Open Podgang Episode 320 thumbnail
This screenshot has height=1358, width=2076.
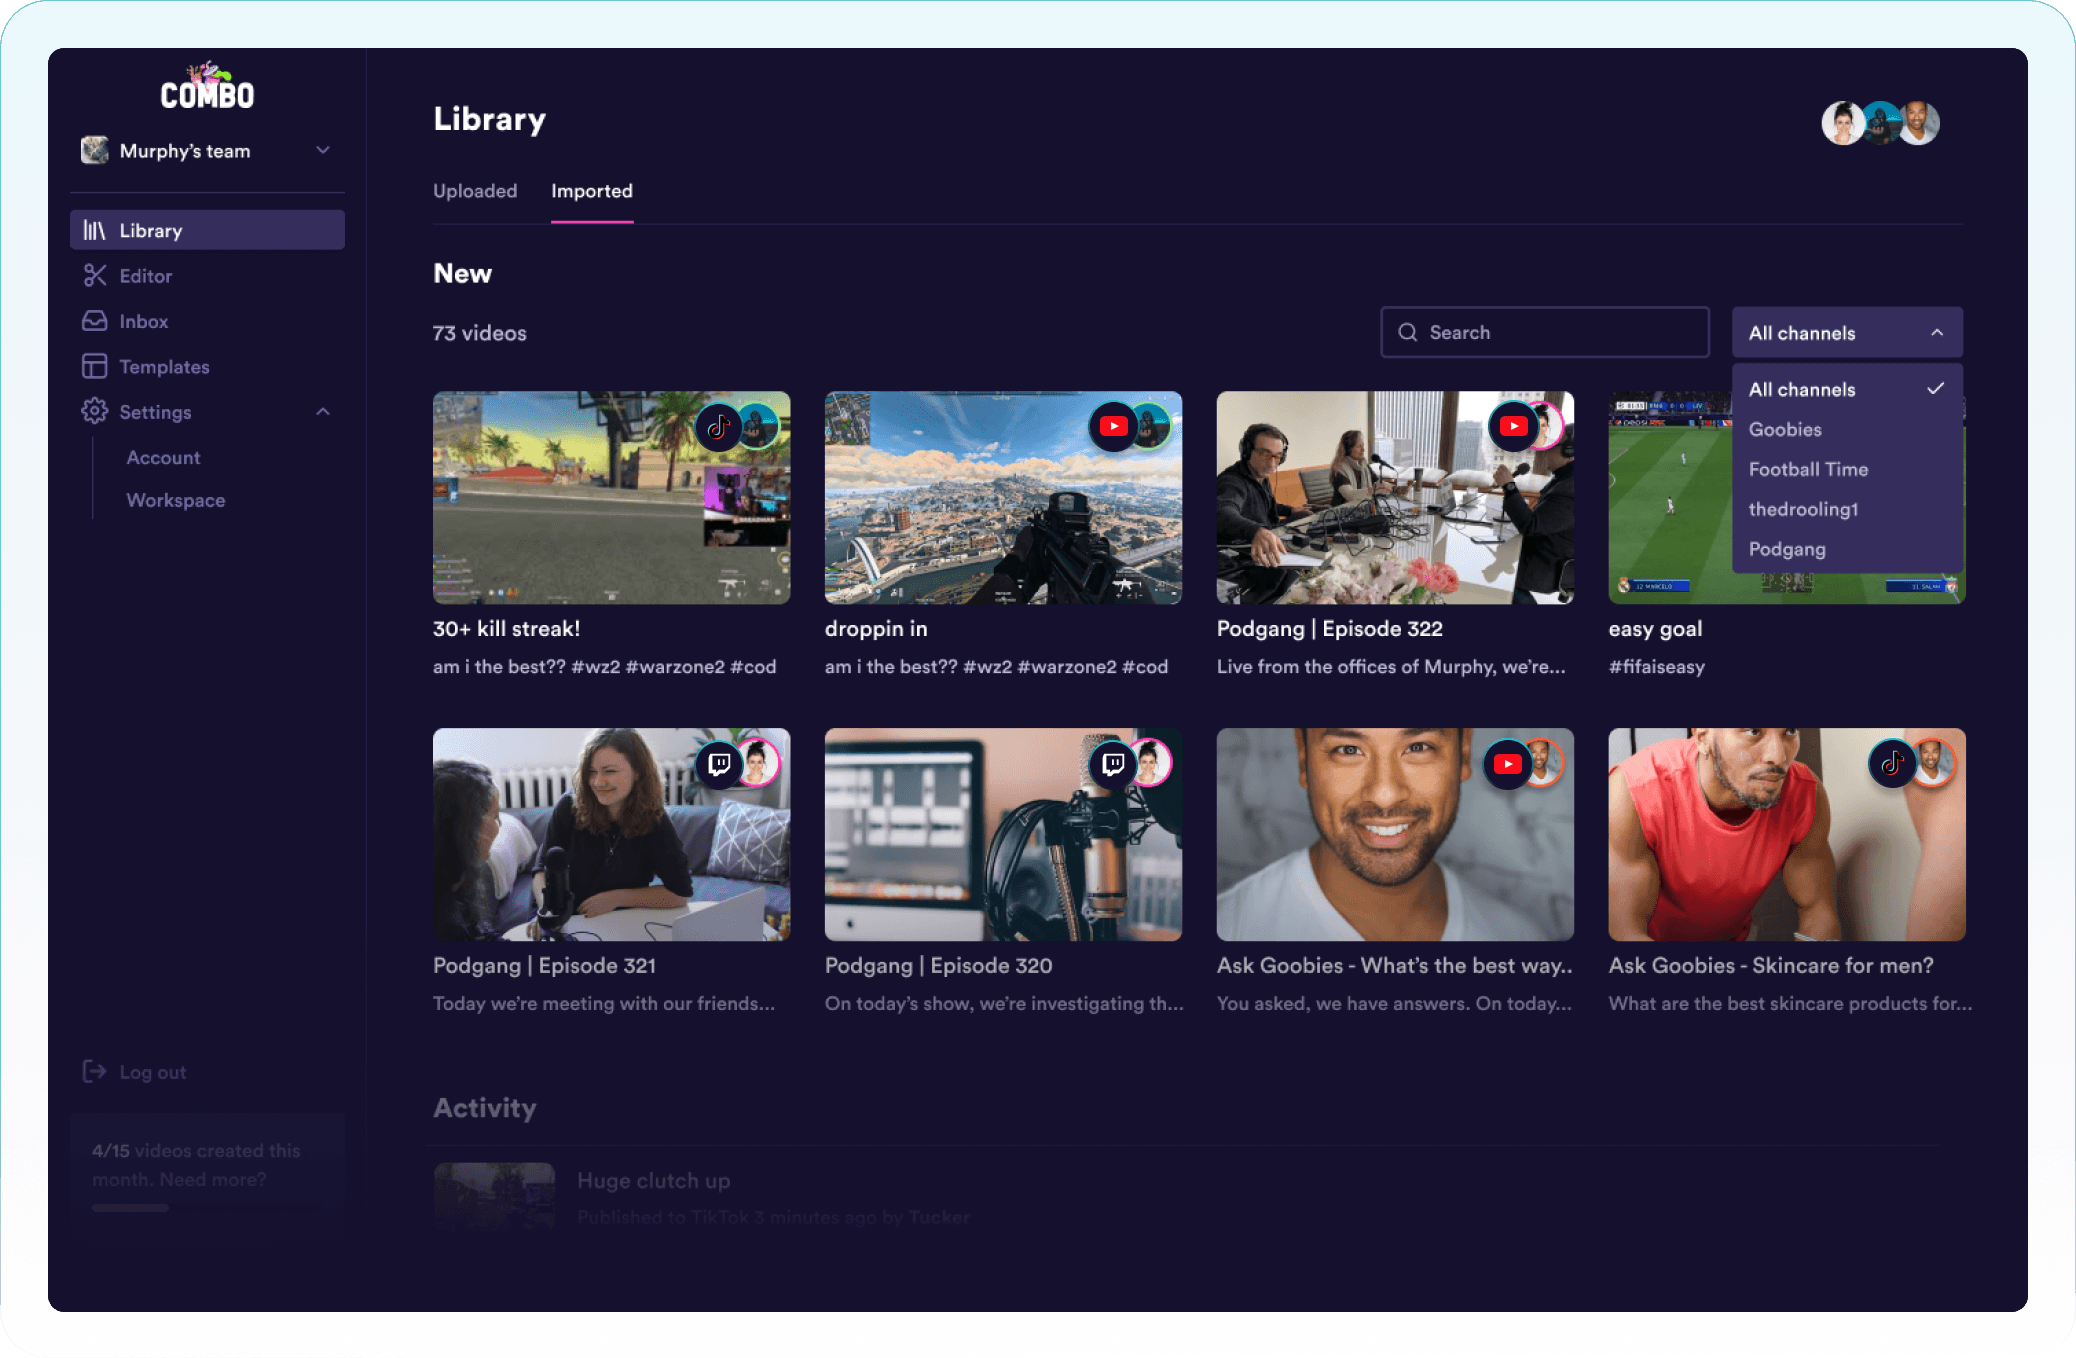click(x=1003, y=834)
